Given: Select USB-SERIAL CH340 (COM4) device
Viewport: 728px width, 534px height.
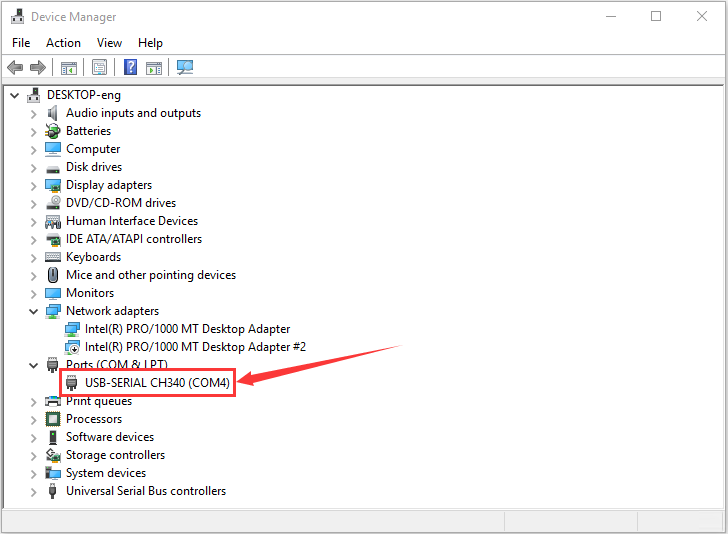Looking at the screenshot, I should click(x=157, y=383).
